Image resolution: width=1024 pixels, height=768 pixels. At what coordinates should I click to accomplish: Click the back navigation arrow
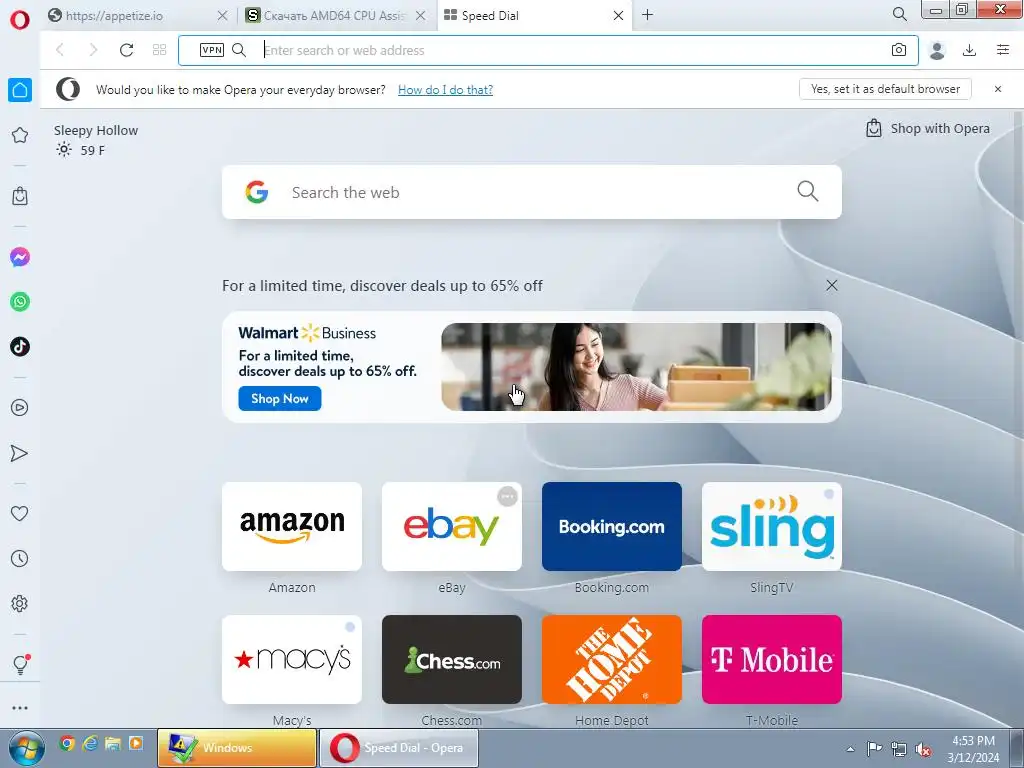60,50
